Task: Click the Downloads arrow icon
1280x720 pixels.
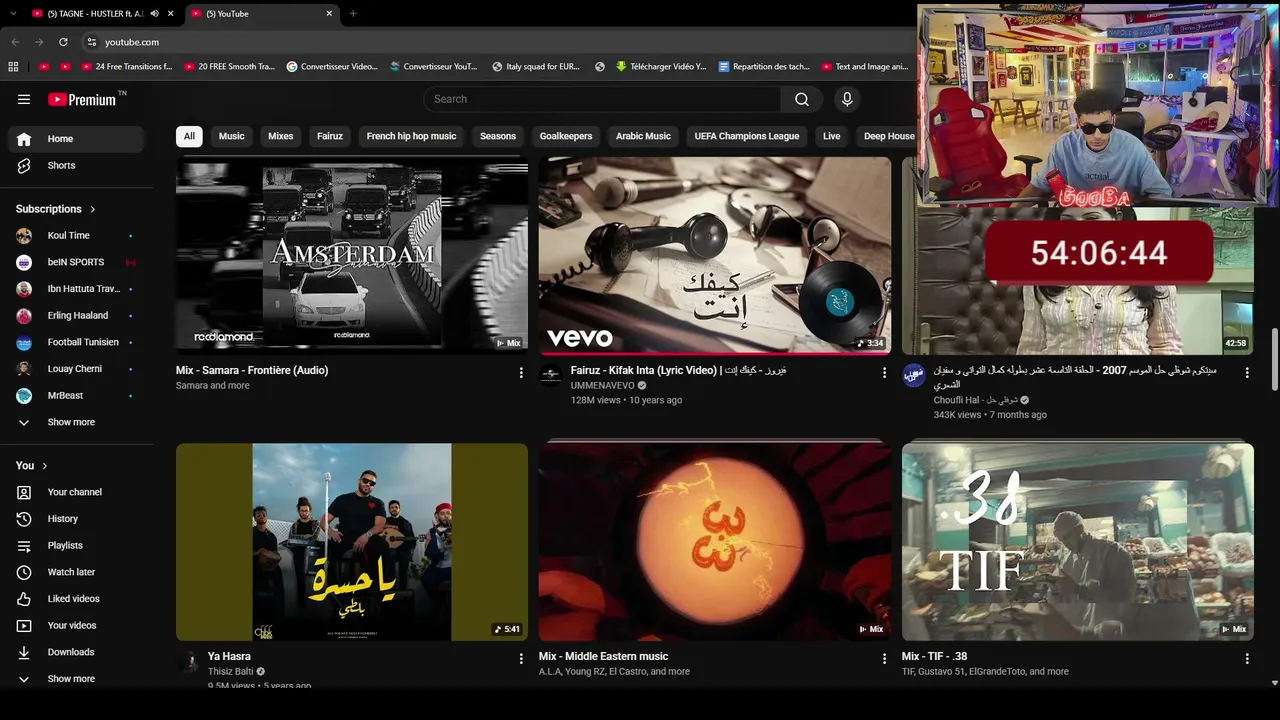Action: pos(24,652)
